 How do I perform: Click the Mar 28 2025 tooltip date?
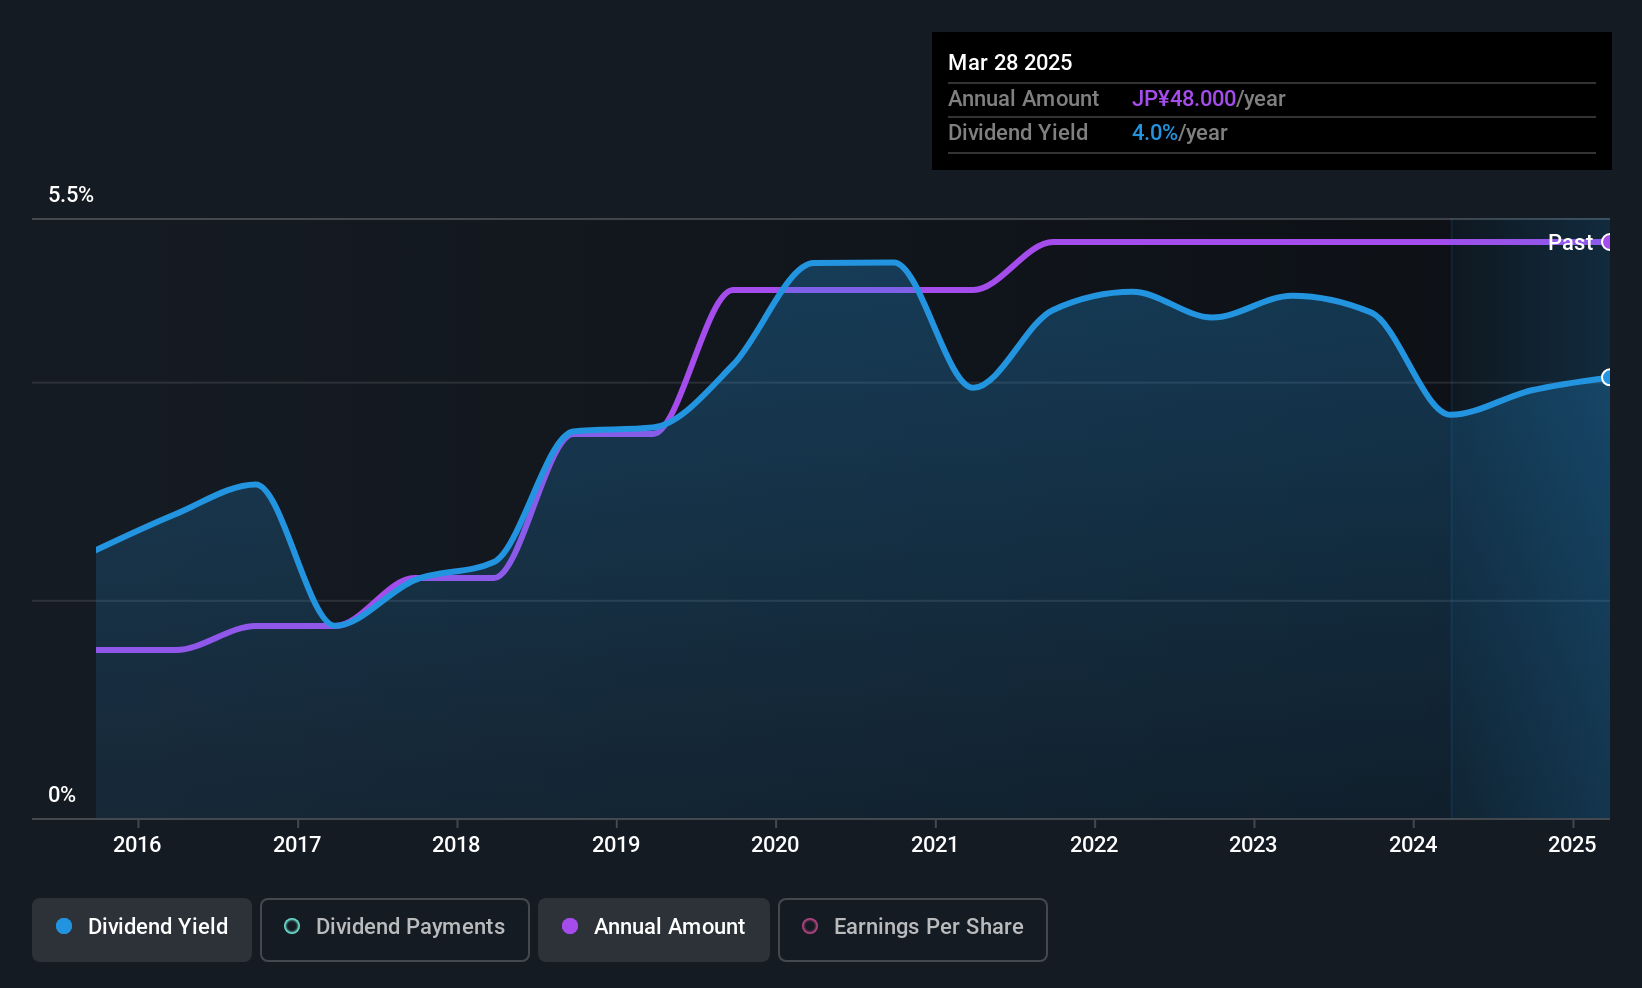(1010, 62)
